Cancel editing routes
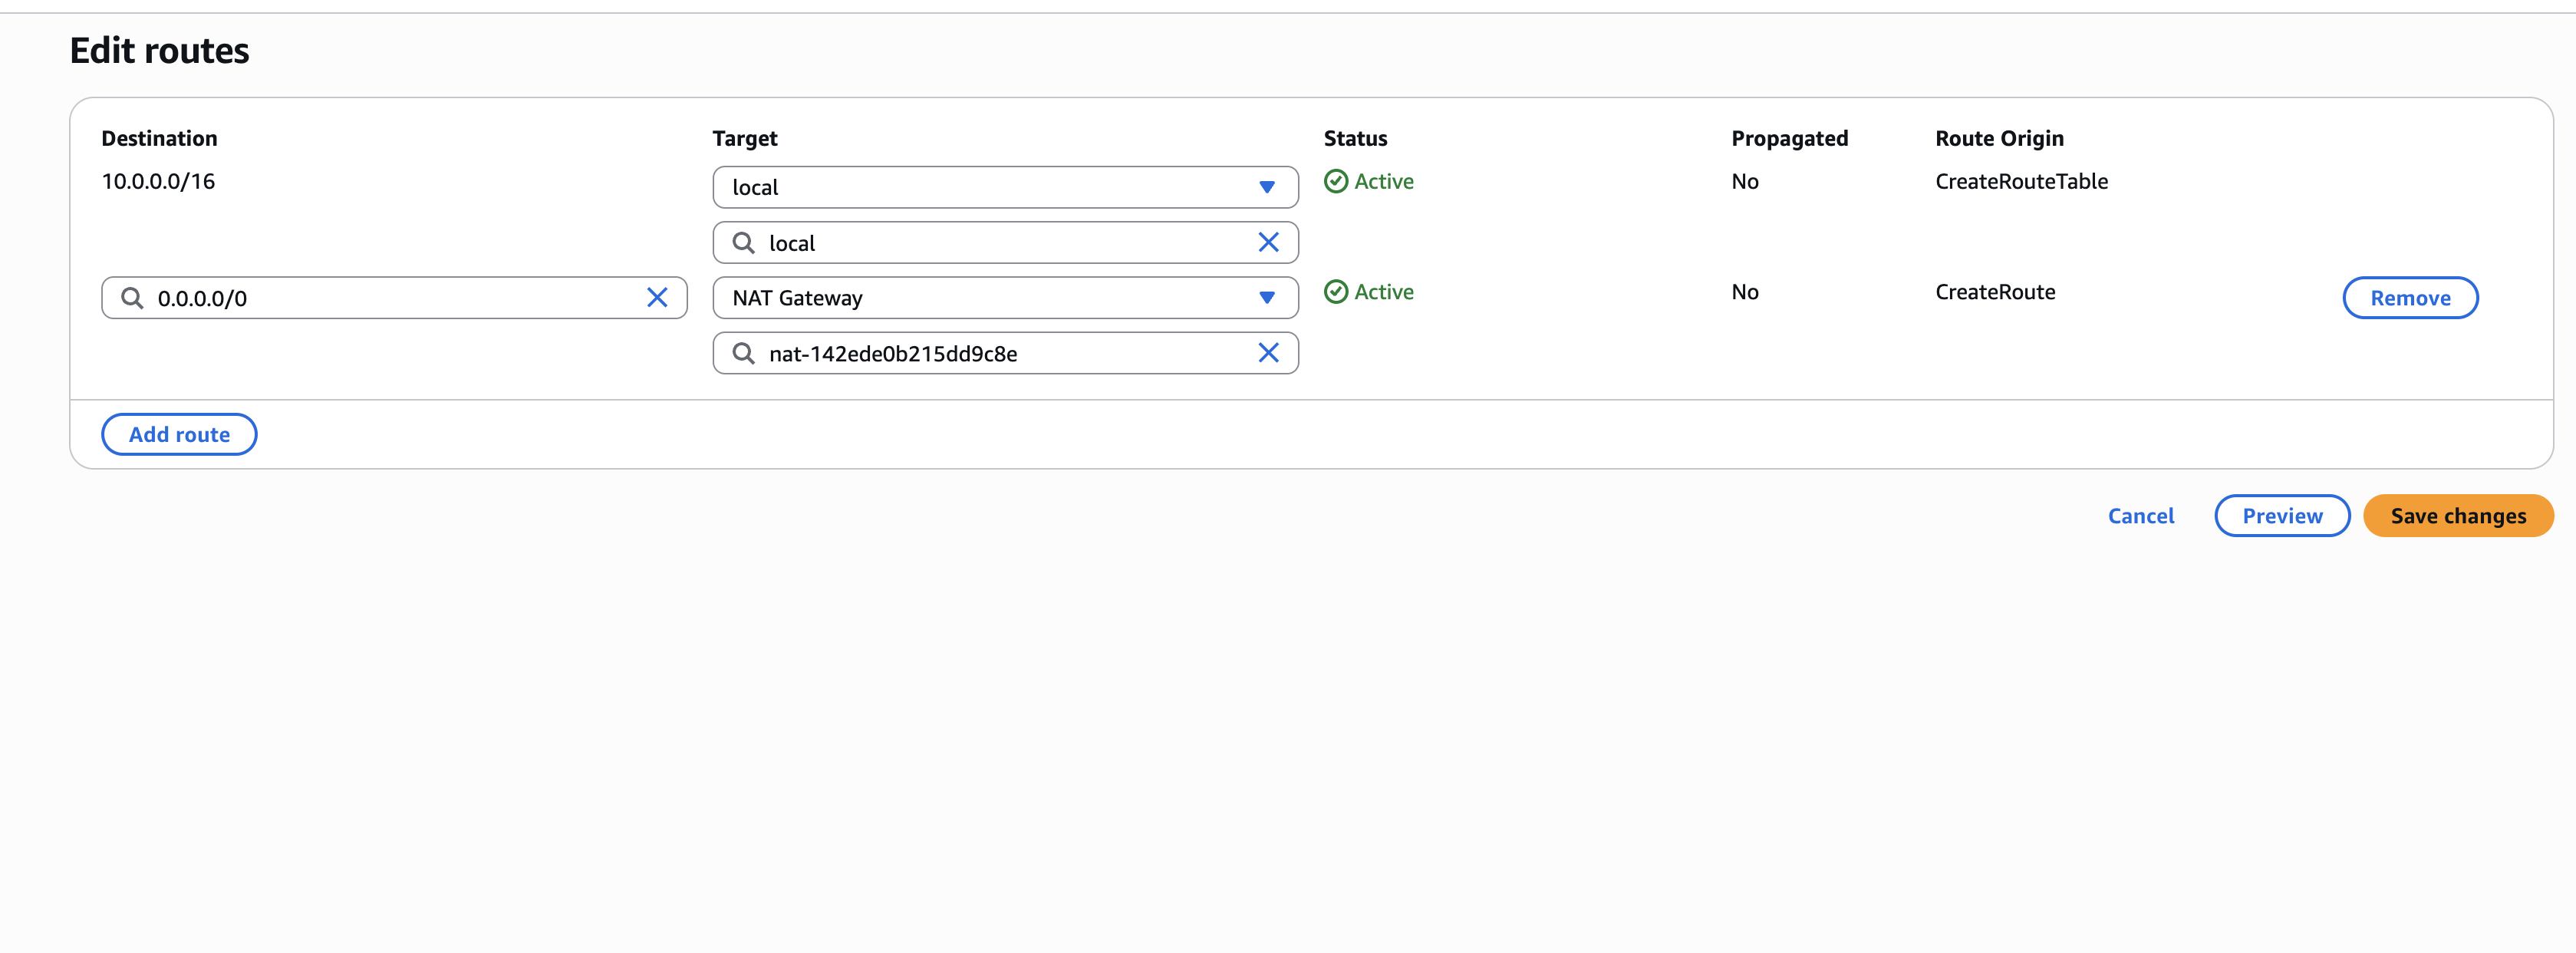2576x953 pixels. coord(2141,515)
